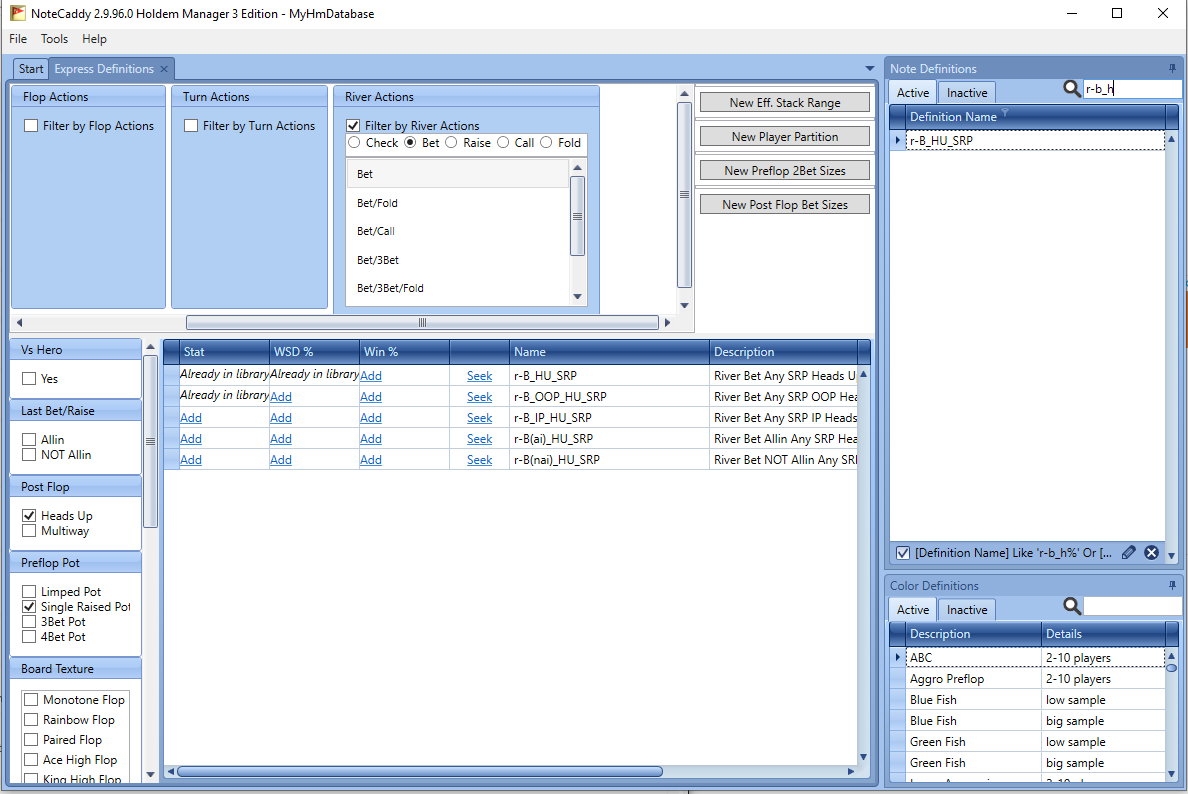Click the New Post Flop Bet Sizes button
The height and width of the screenshot is (794, 1188).
click(x=785, y=205)
